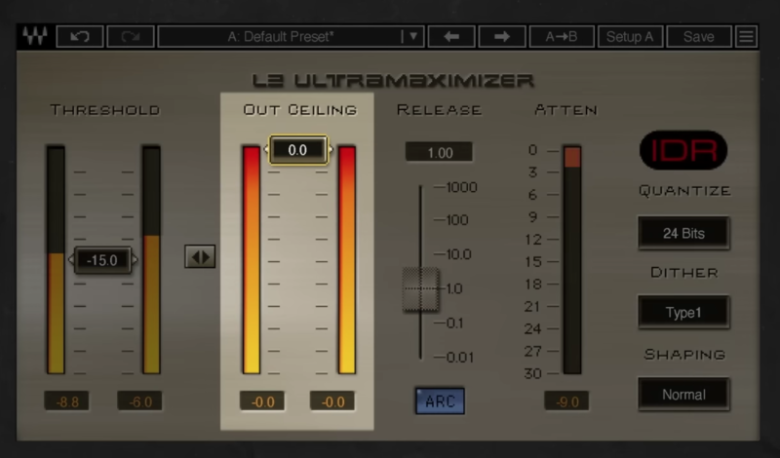
Task: Click the threshold/ceiling link arrows button
Action: 200,257
